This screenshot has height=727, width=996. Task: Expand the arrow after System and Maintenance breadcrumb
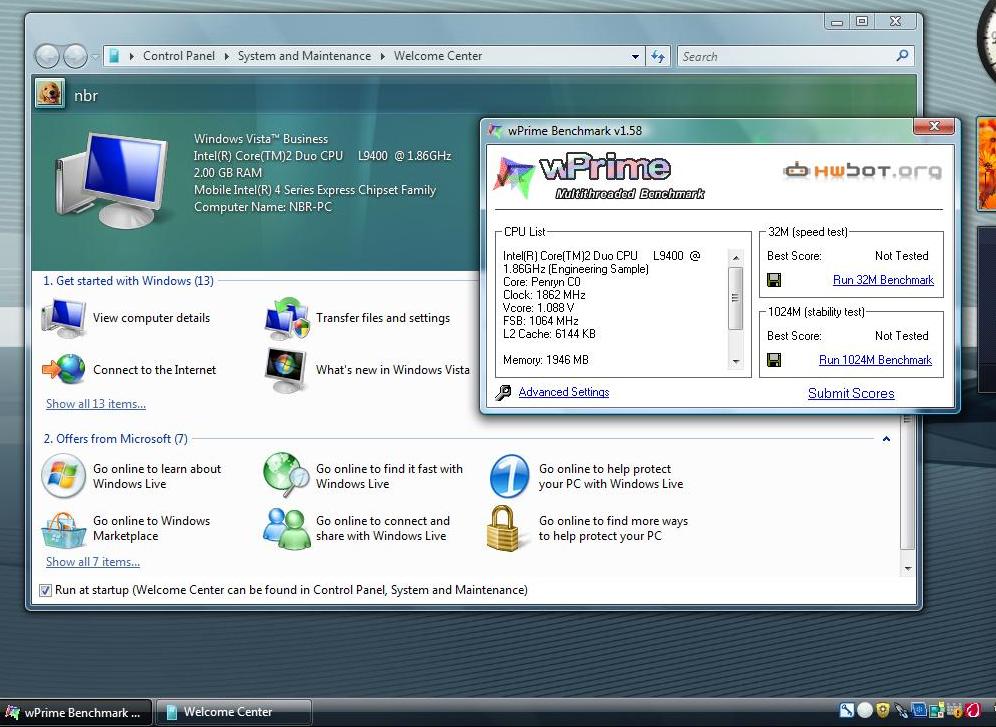click(382, 57)
